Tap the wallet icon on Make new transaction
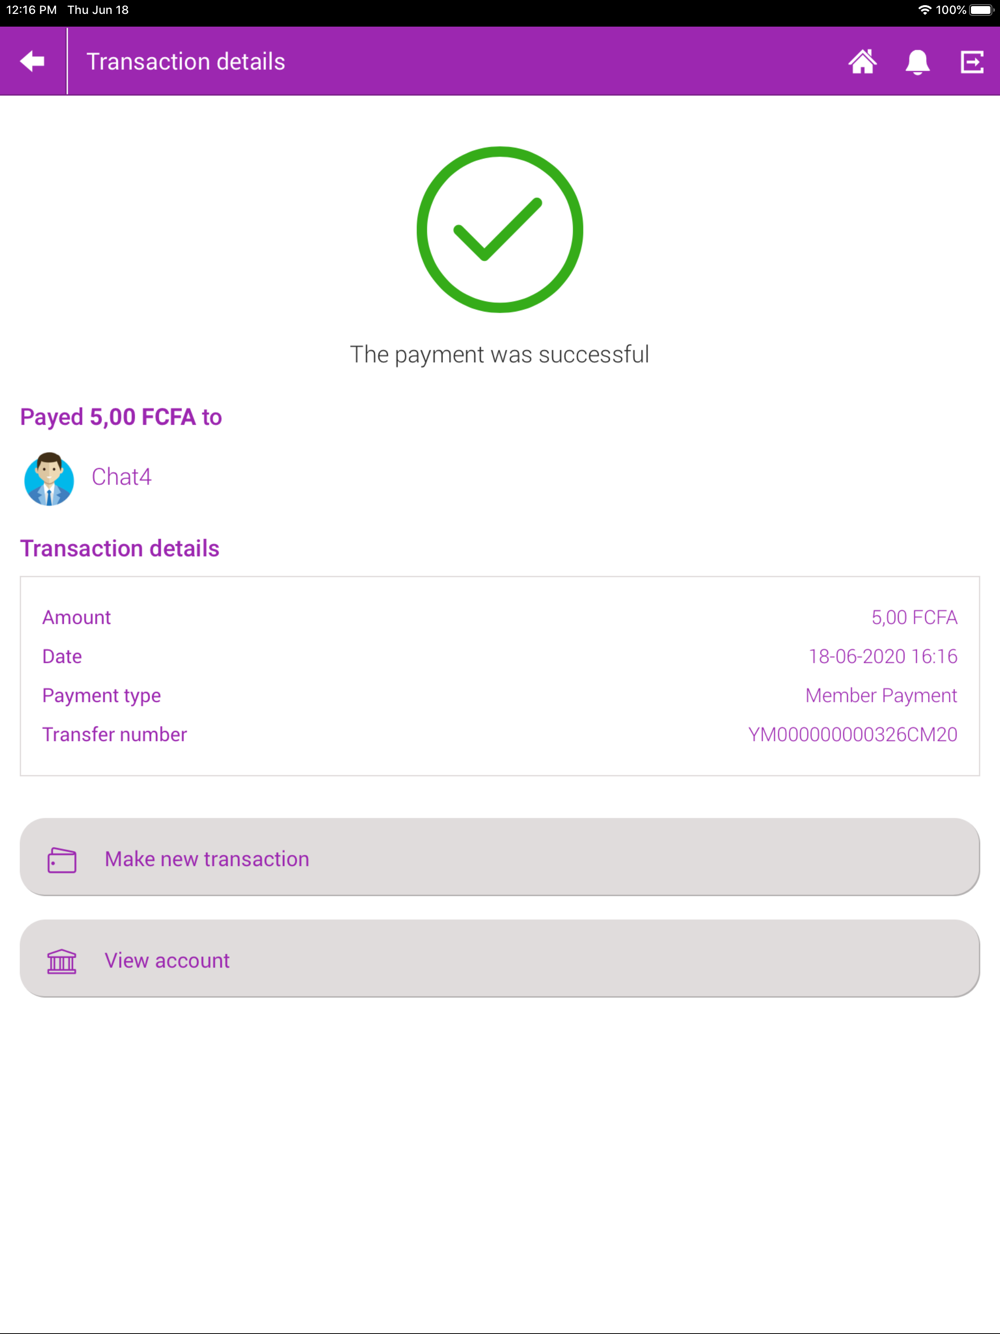Image resolution: width=1000 pixels, height=1334 pixels. coord(62,859)
